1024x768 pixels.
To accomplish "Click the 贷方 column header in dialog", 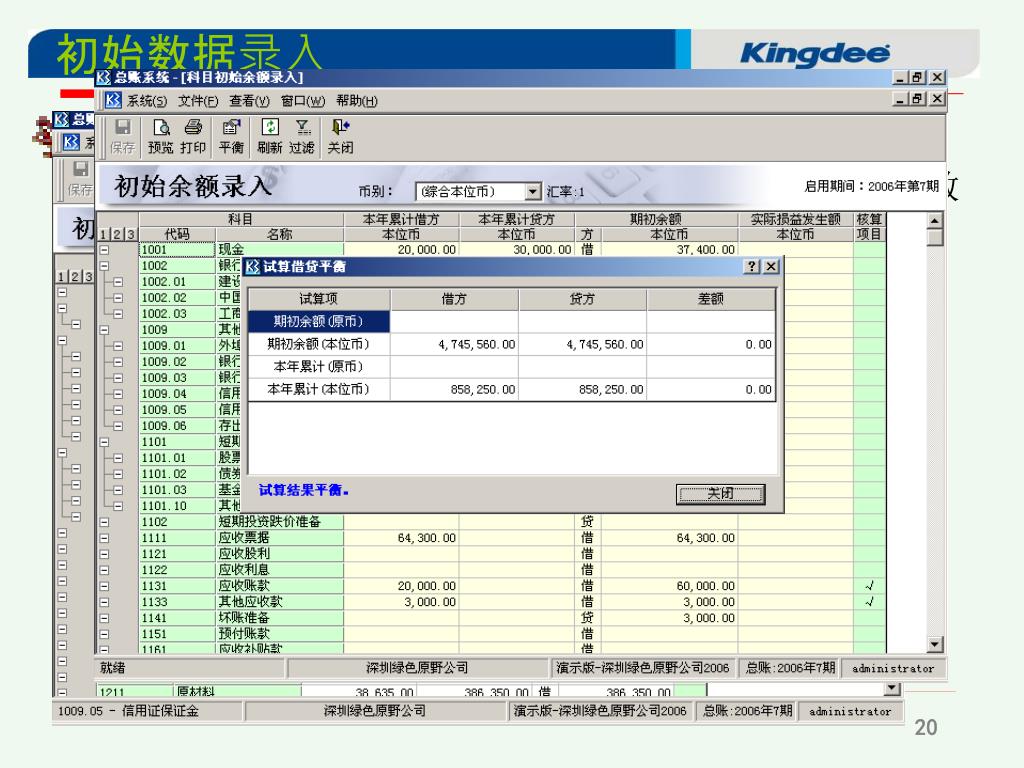I will click(582, 299).
